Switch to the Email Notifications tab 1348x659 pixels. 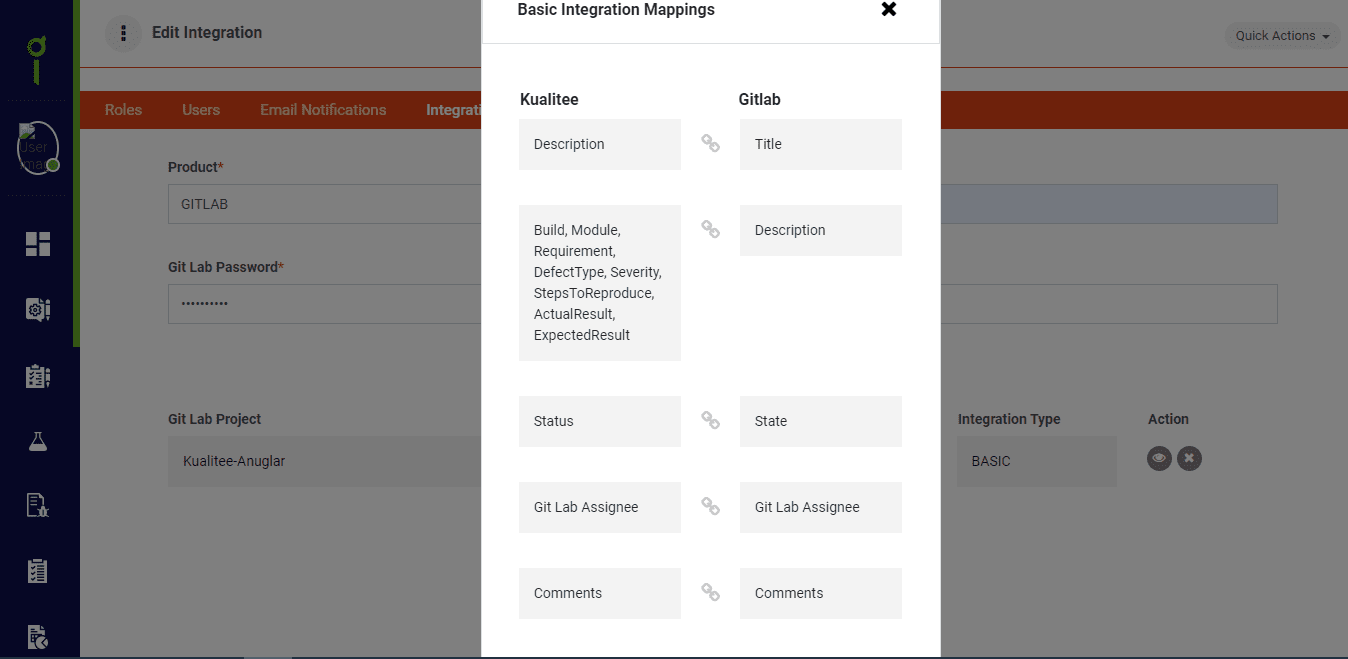[323, 110]
